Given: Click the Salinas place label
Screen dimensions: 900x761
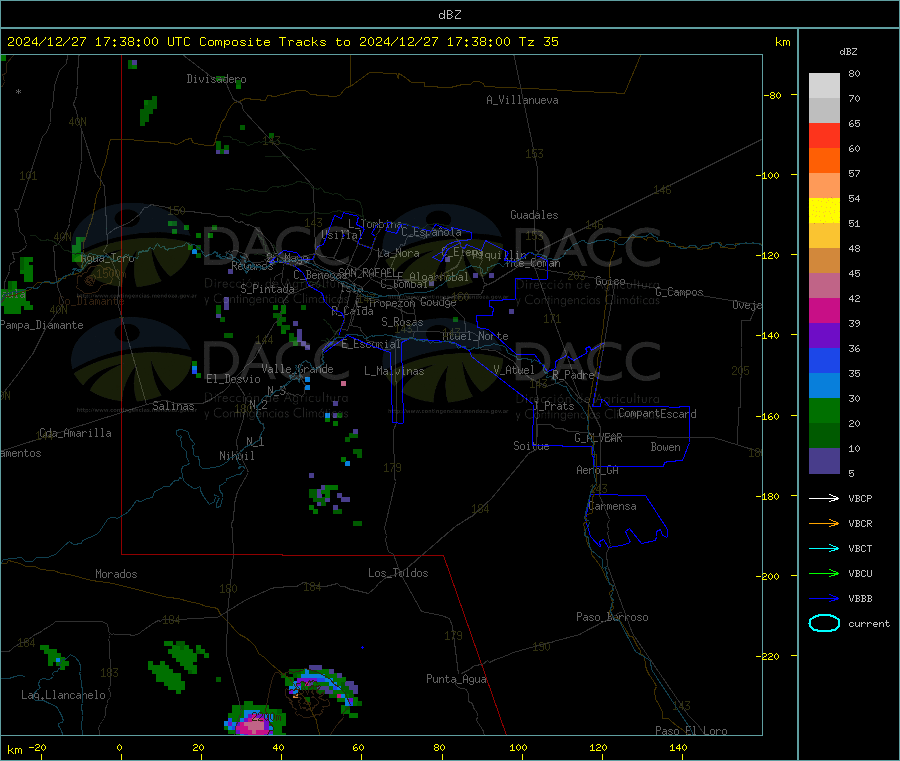Looking at the screenshot, I should pyautogui.click(x=173, y=406).
